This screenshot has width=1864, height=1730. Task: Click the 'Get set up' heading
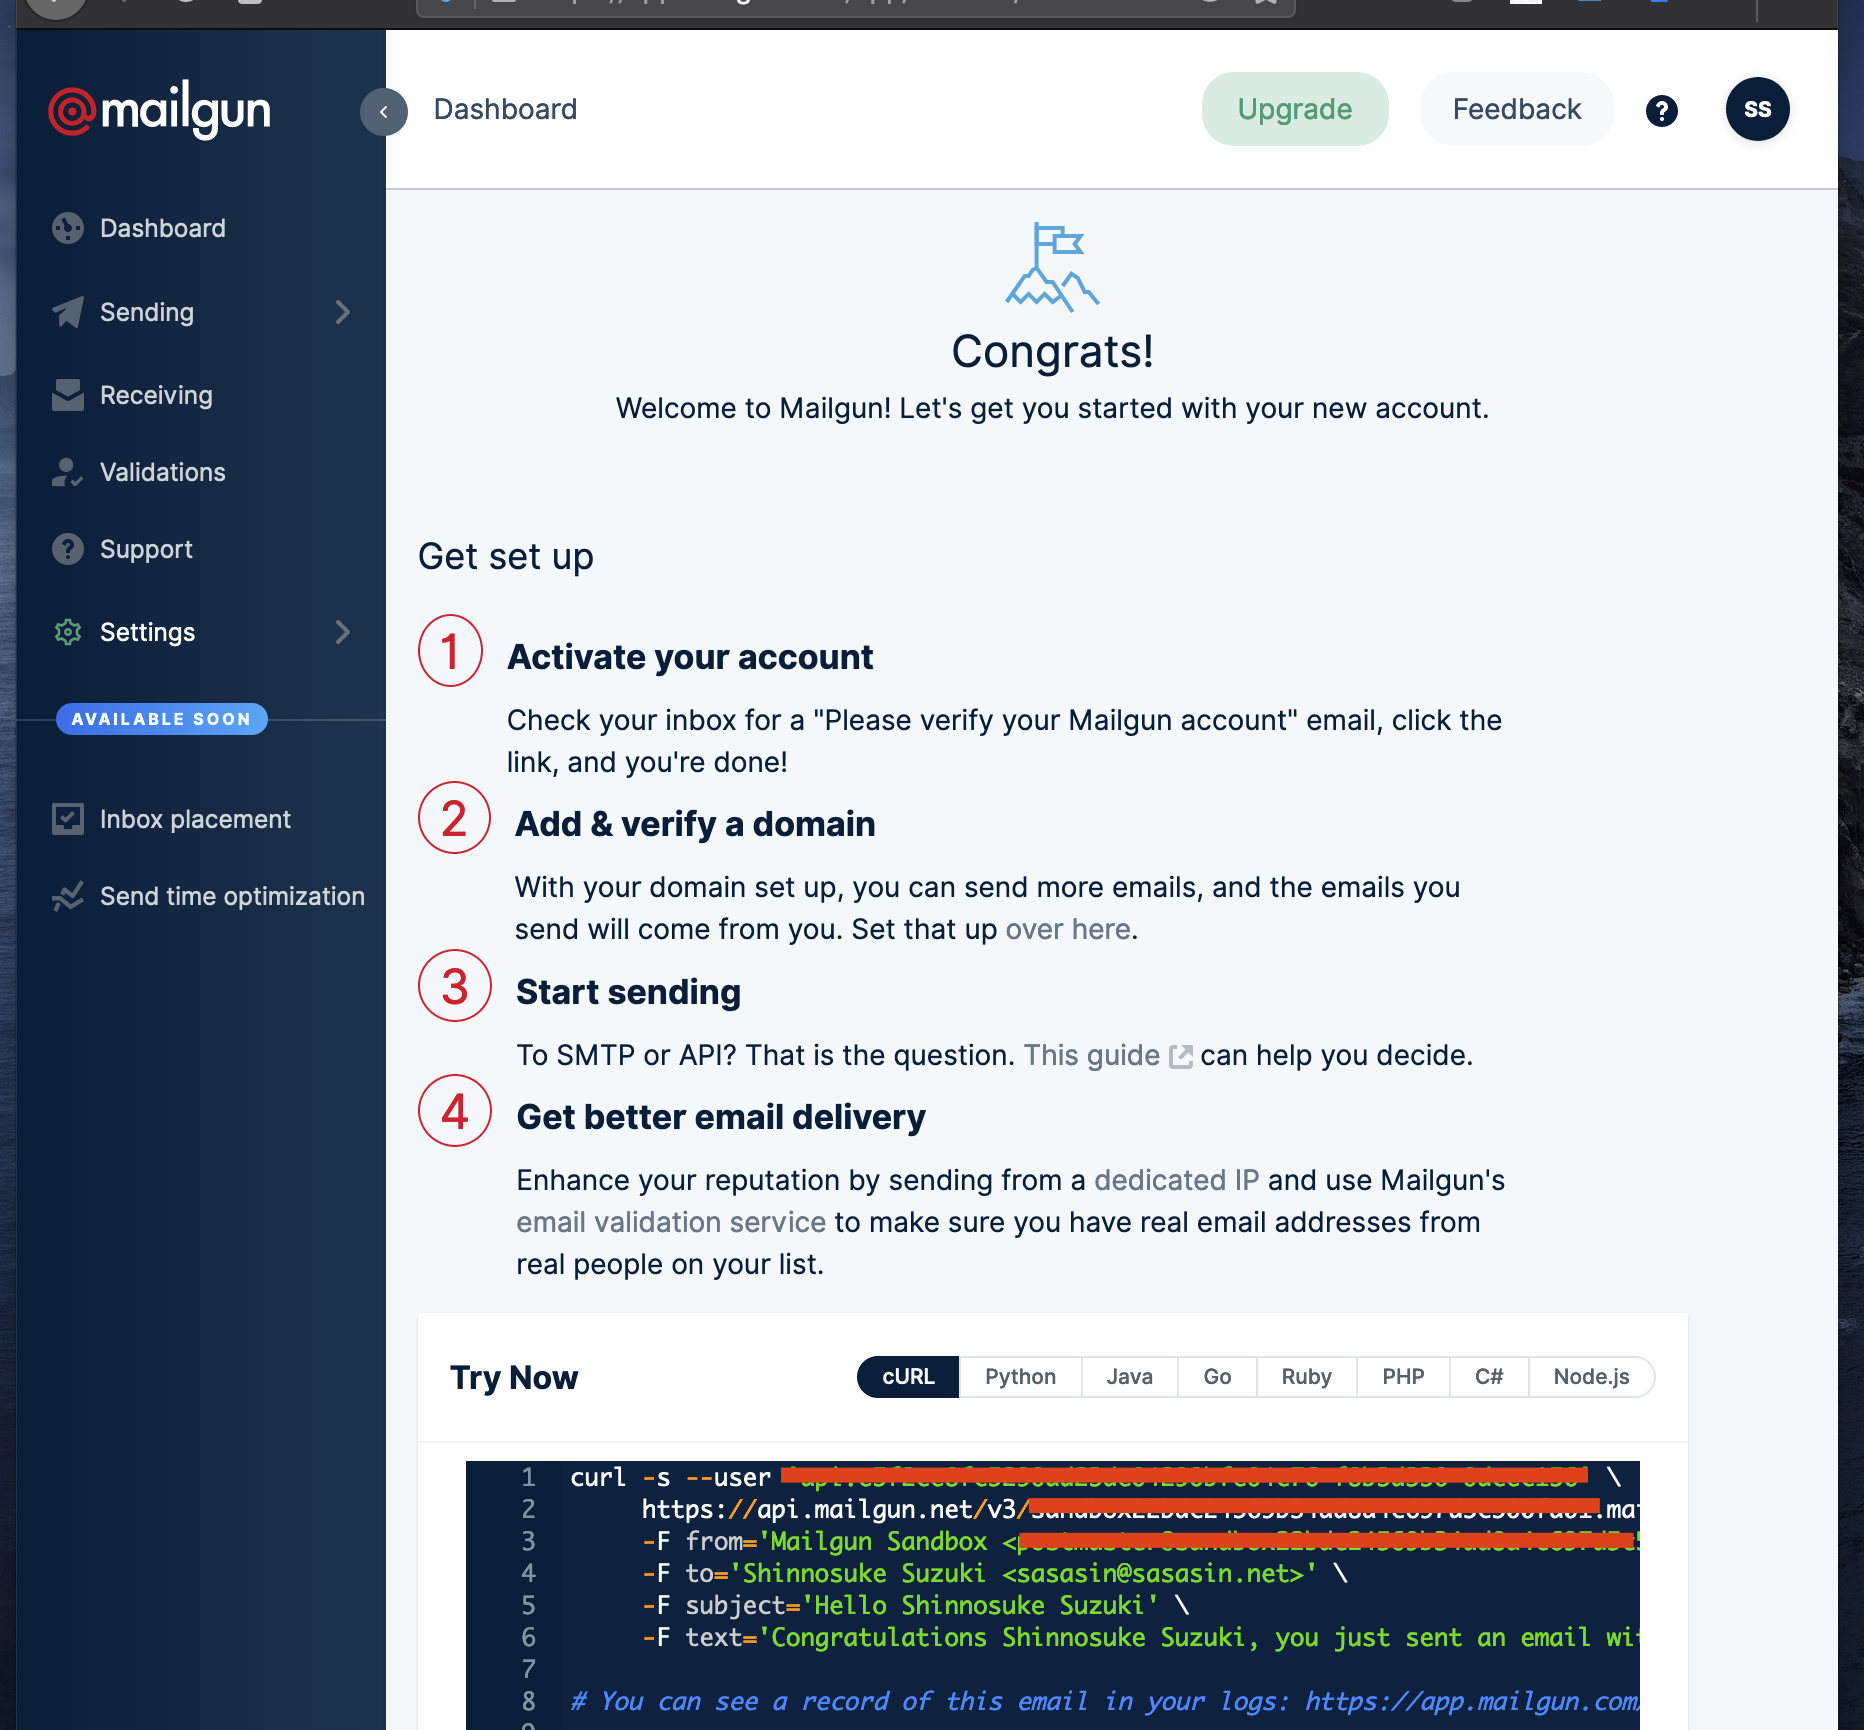506,556
